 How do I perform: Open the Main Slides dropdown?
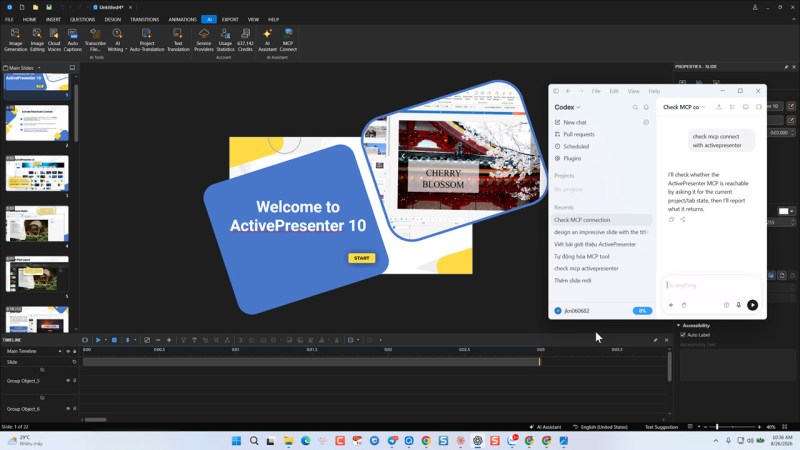[39, 68]
